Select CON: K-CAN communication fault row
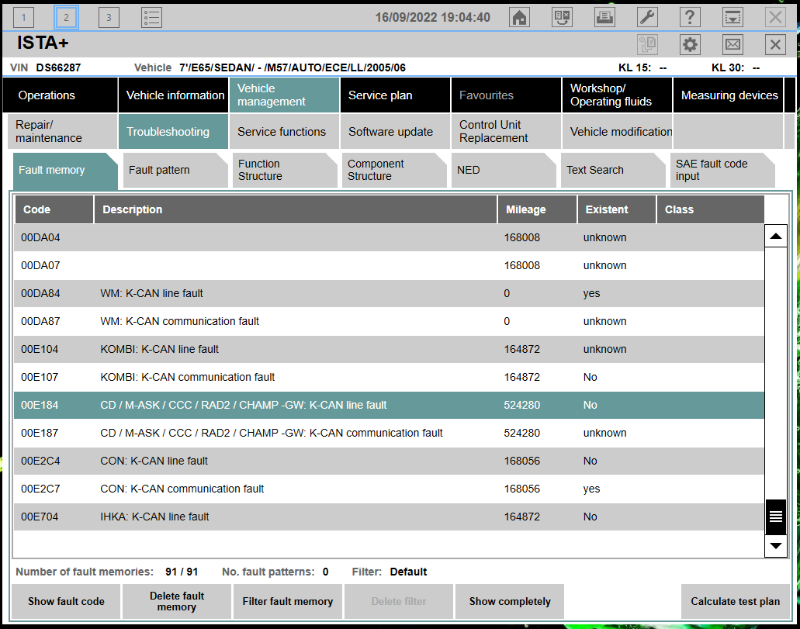Screen dimensions: 800x629 point(389,489)
